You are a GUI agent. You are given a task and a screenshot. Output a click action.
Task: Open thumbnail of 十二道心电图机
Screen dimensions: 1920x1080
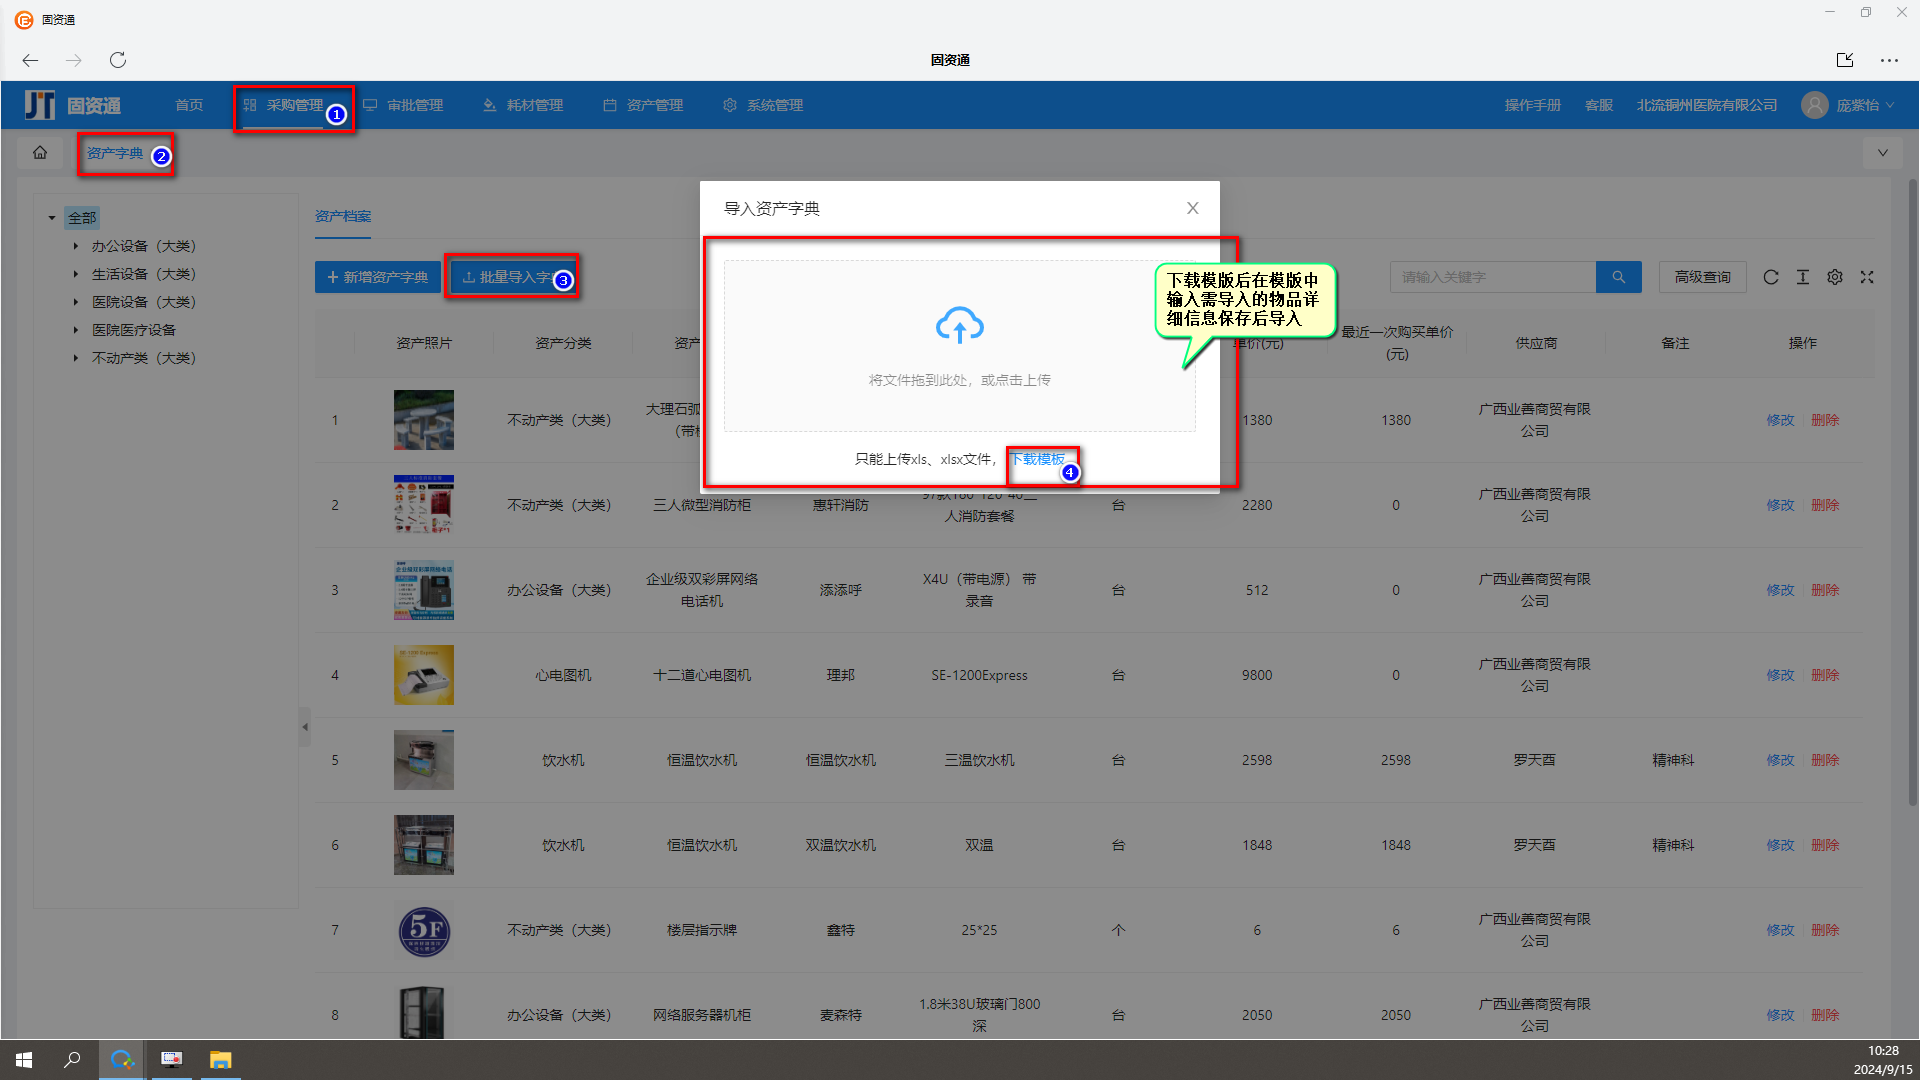[423, 675]
